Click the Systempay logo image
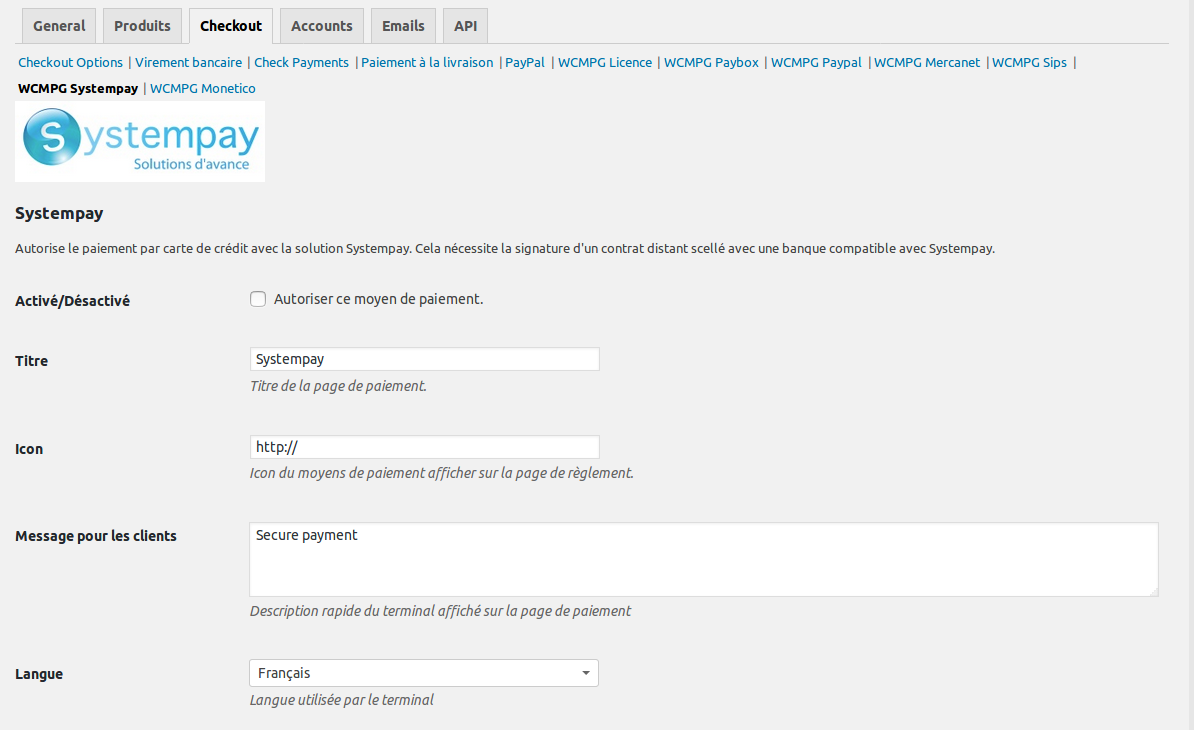 pyautogui.click(x=140, y=142)
